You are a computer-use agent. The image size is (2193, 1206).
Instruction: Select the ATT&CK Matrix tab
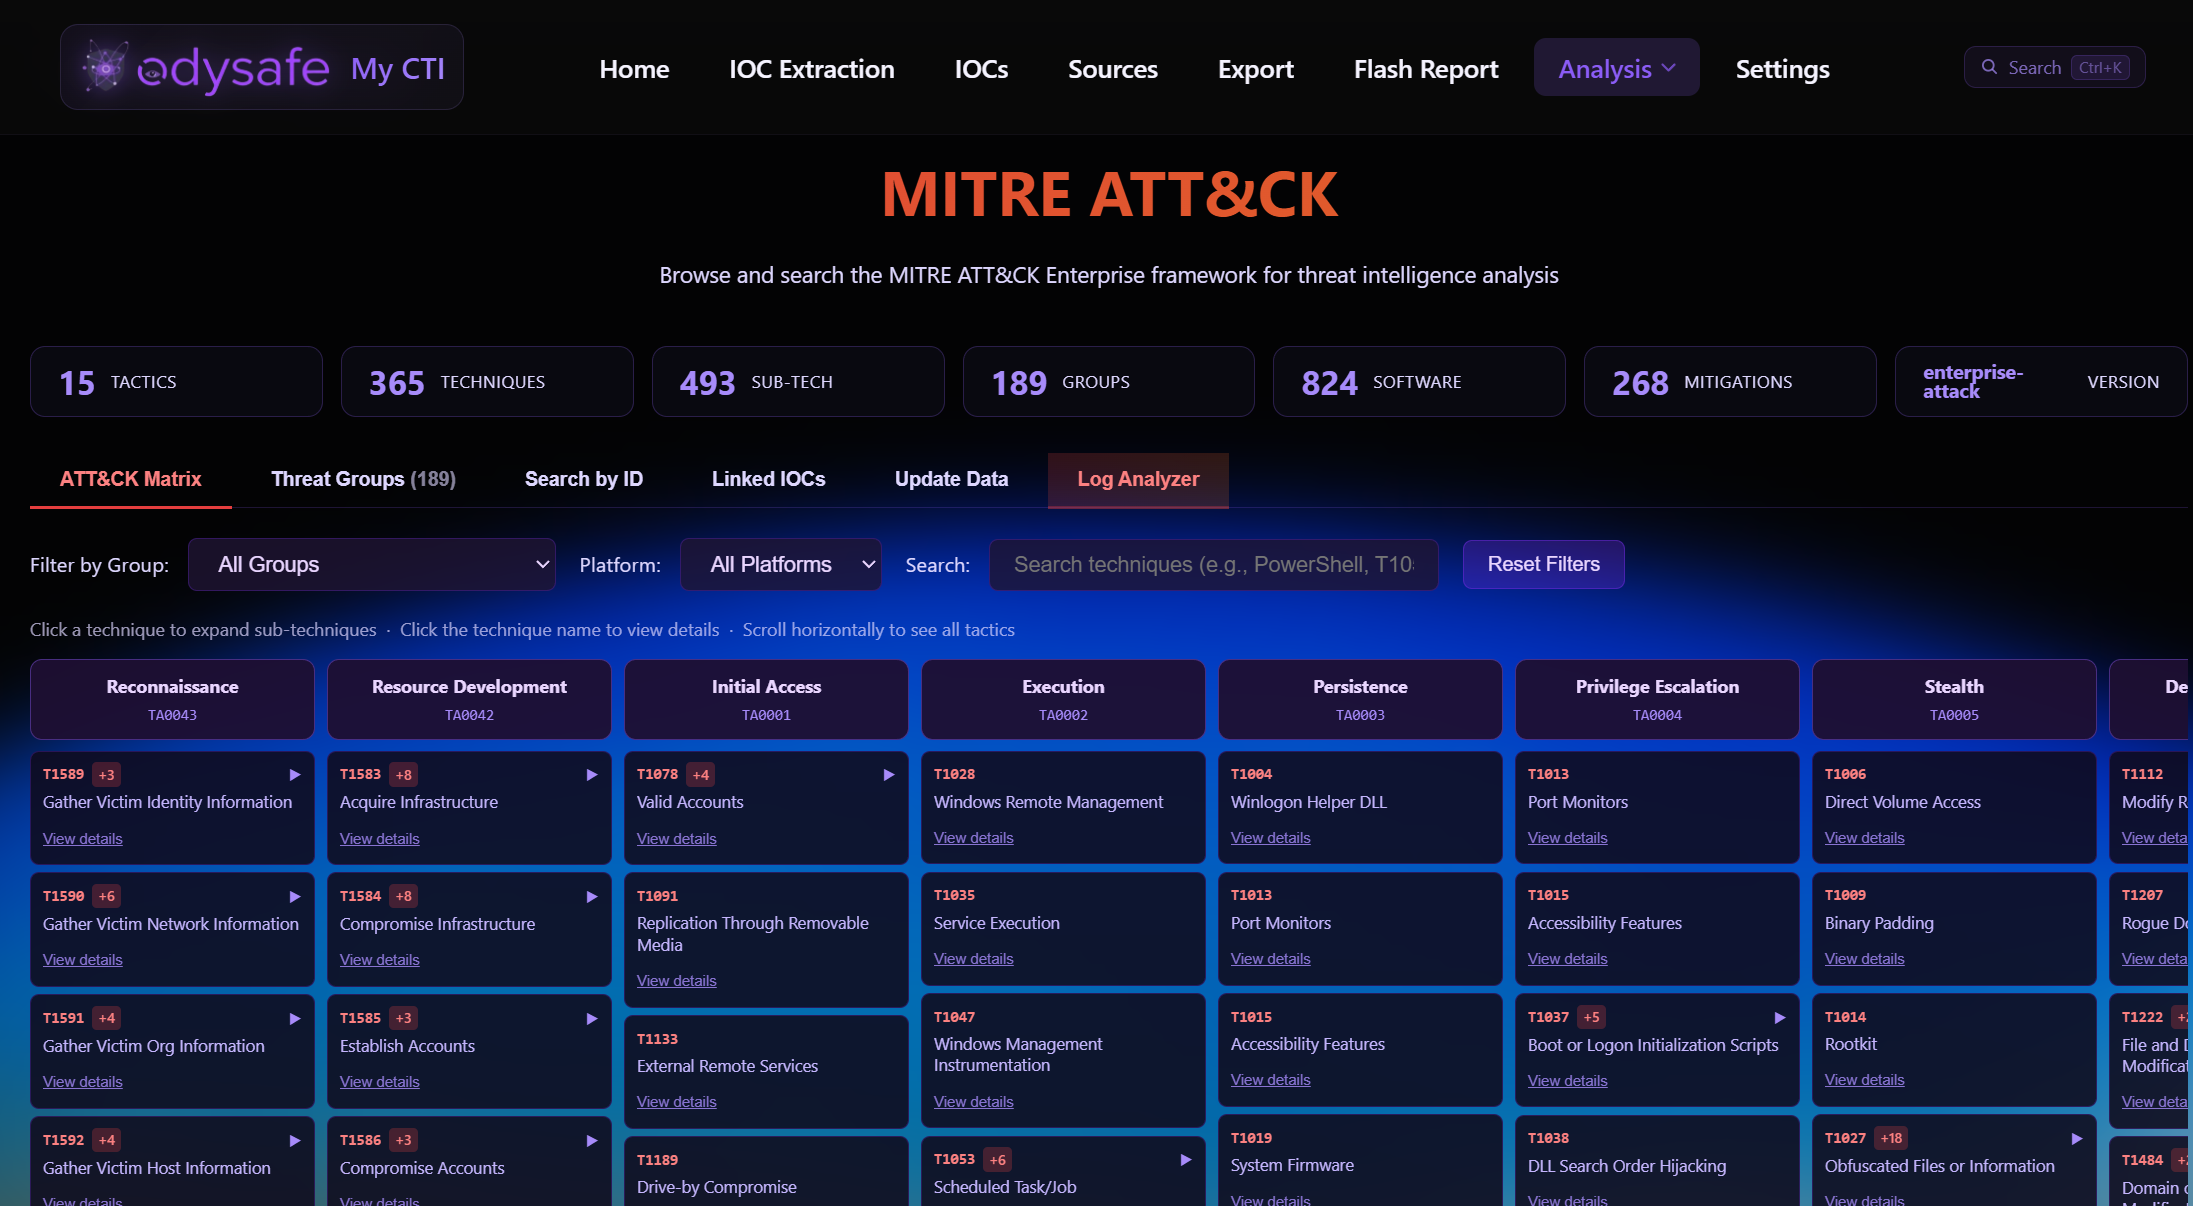point(130,479)
